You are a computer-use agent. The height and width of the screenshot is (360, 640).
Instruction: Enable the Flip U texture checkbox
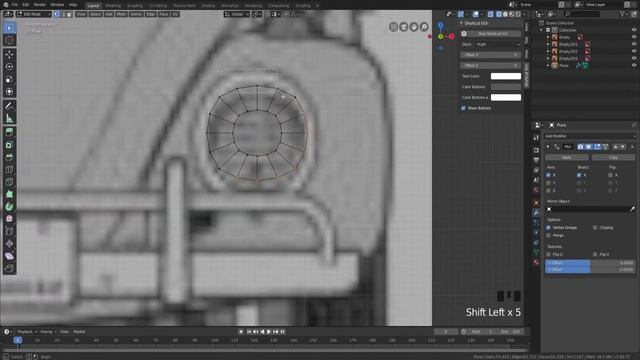click(549, 254)
